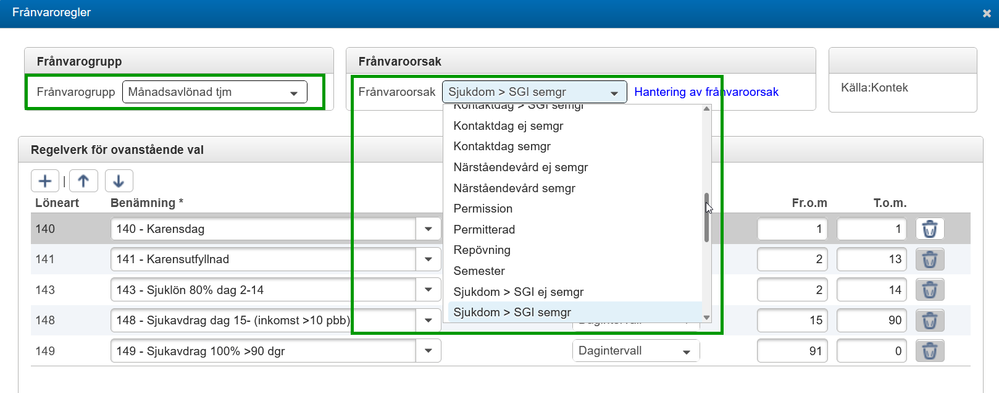Move selected rule down with arrow button

tap(119, 182)
